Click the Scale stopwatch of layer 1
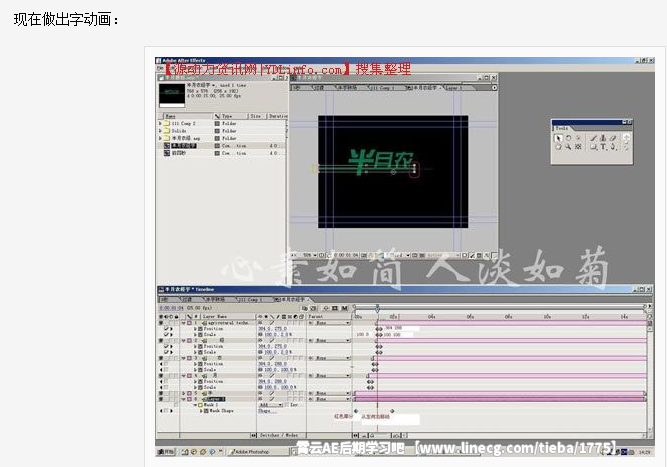 coord(201,335)
